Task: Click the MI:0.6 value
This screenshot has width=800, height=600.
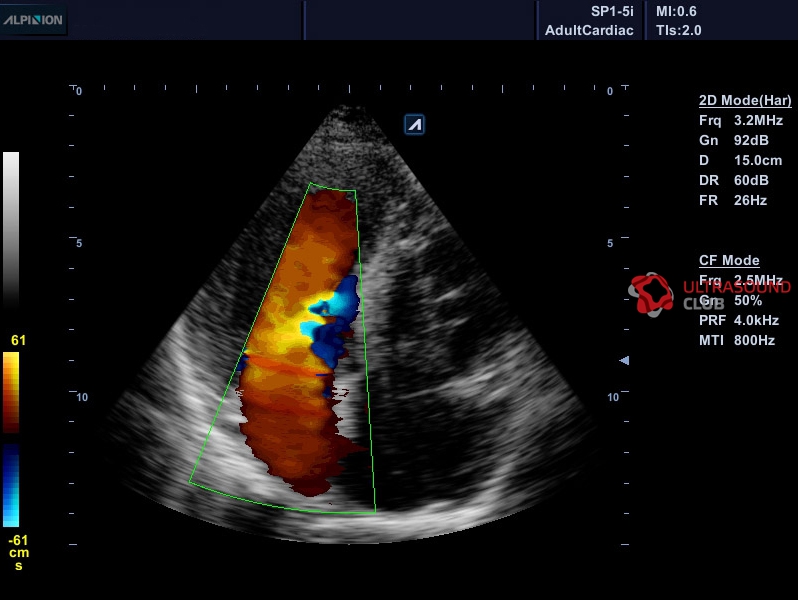Action: coord(677,11)
